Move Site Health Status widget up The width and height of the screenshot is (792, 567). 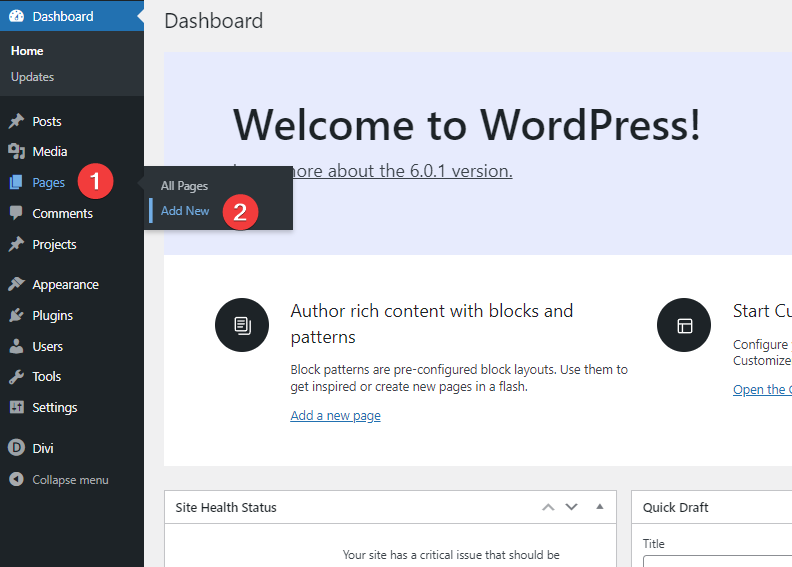tap(548, 507)
